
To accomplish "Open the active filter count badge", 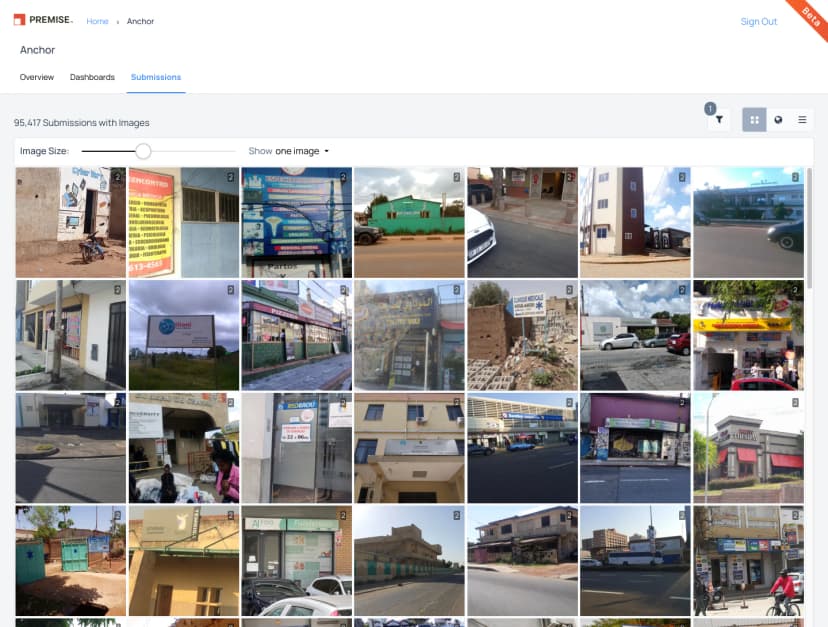I will tap(710, 106).
